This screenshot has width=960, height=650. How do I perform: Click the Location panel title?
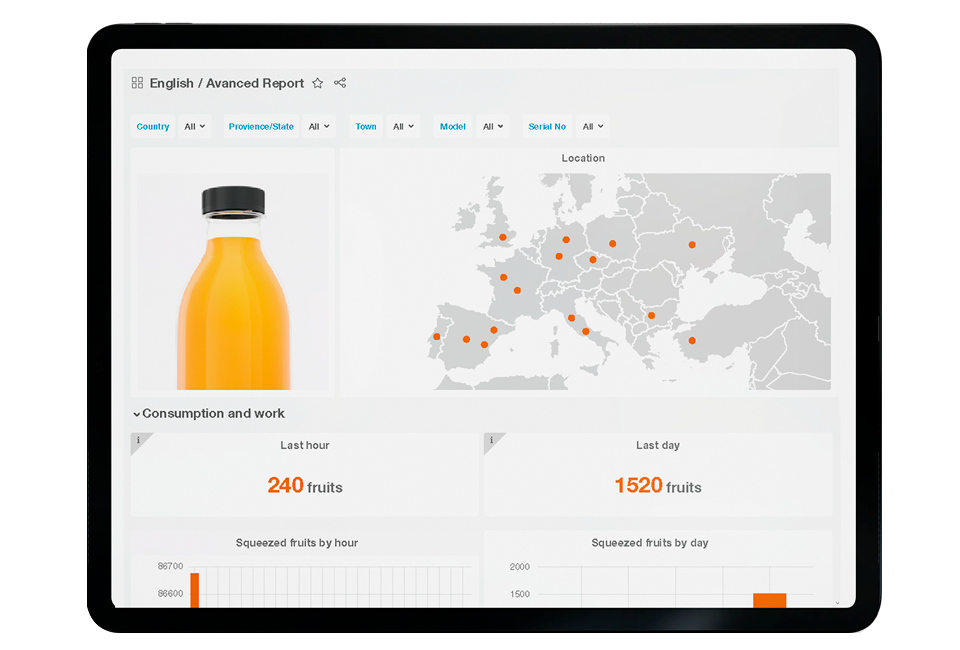point(583,158)
